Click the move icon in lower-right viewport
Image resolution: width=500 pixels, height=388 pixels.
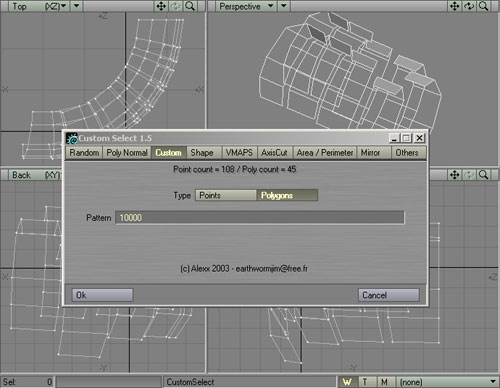(x=455, y=175)
